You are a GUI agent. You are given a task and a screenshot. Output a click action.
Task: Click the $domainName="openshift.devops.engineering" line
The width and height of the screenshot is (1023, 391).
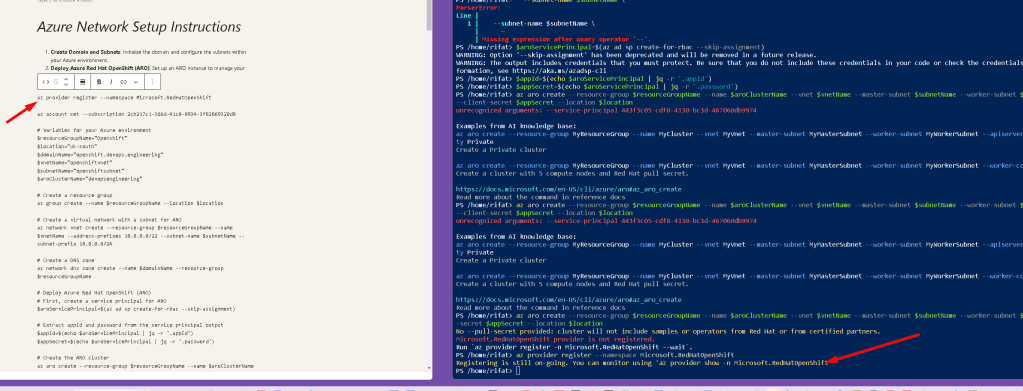point(100,154)
